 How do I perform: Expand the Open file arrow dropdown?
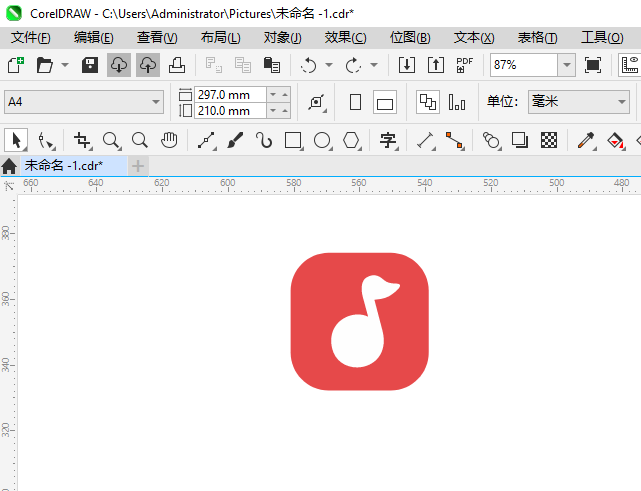click(x=65, y=65)
